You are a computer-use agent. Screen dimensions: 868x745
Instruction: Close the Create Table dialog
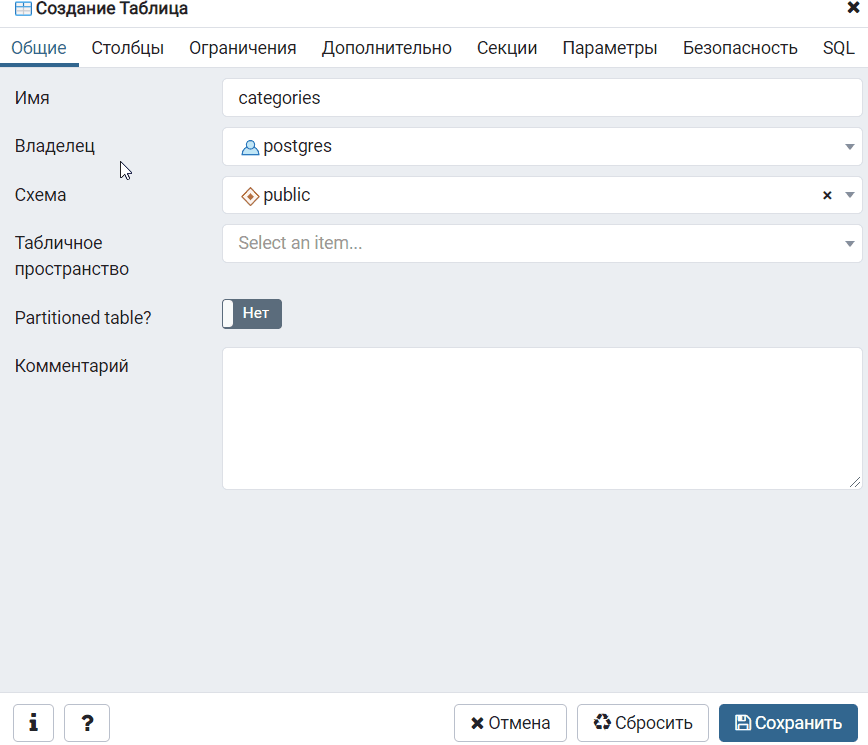[853, 8]
